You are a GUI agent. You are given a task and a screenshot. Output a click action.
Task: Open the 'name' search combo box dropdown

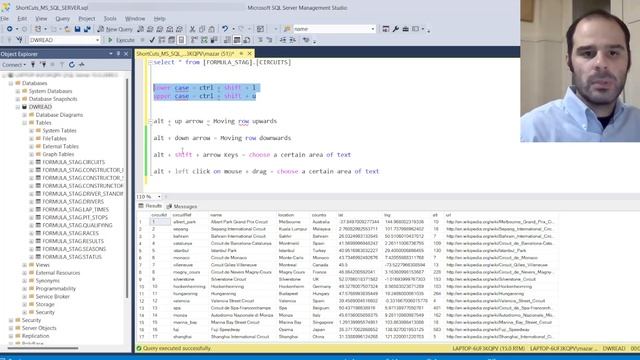point(372,29)
